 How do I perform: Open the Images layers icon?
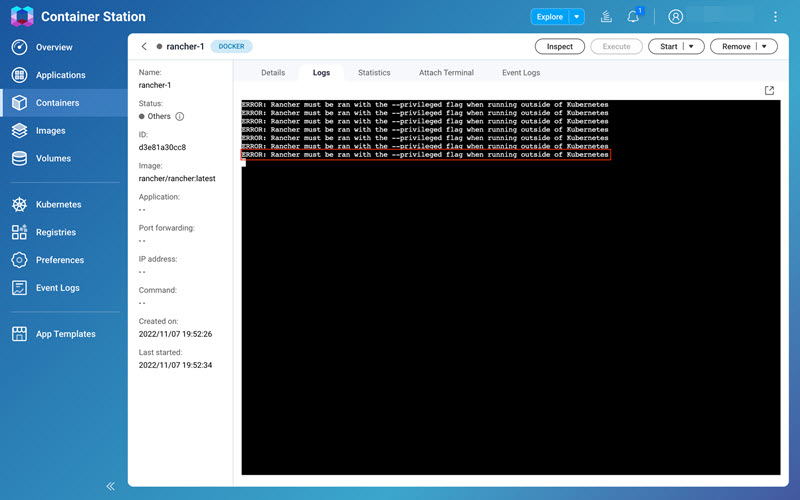coord(19,131)
